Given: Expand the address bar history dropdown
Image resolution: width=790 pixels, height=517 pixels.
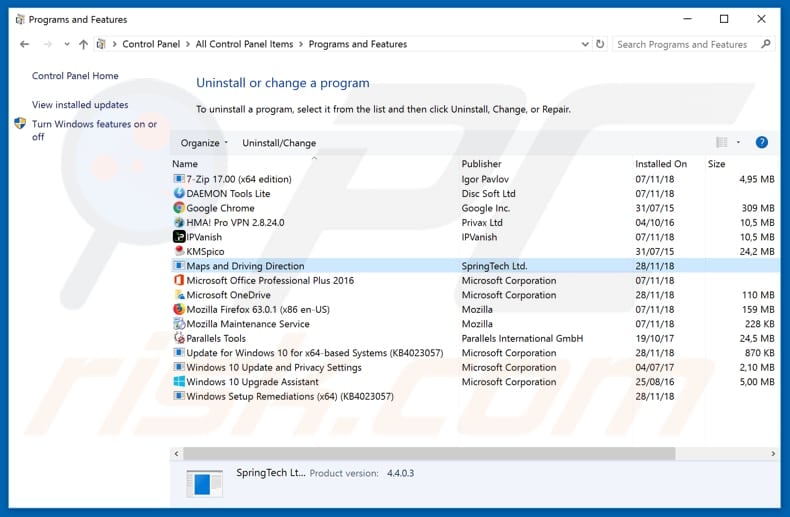Looking at the screenshot, I should point(584,44).
